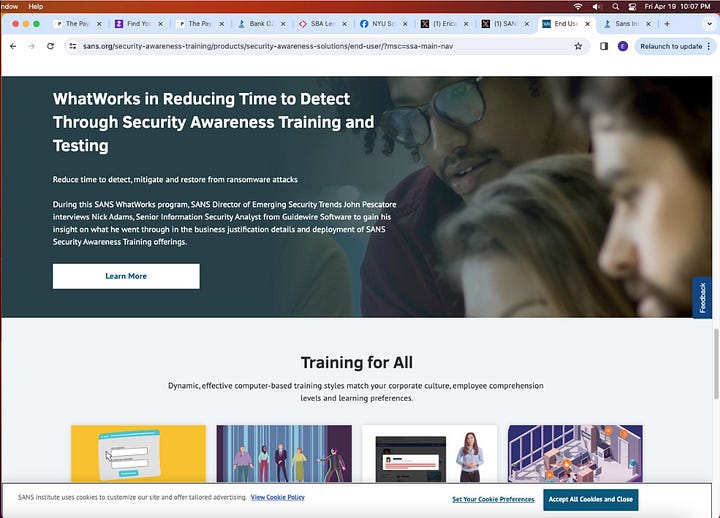Open site information icon in address bar

(x=73, y=46)
